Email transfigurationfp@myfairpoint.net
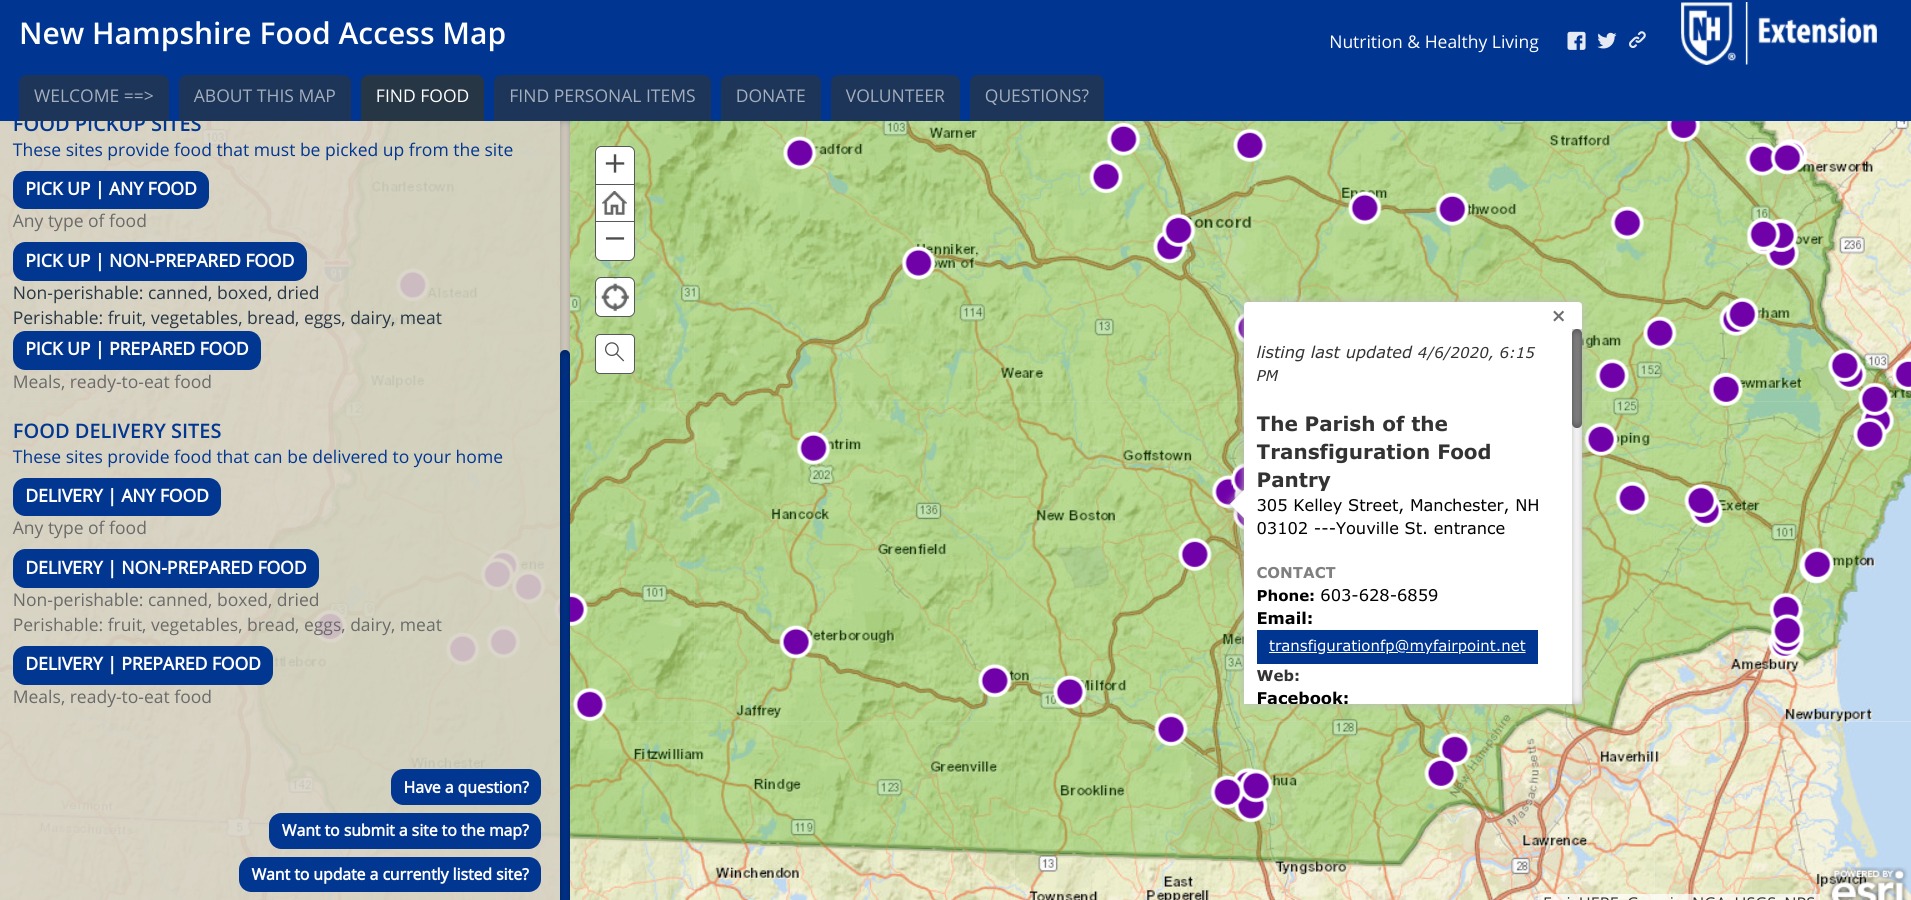 click(x=1396, y=646)
